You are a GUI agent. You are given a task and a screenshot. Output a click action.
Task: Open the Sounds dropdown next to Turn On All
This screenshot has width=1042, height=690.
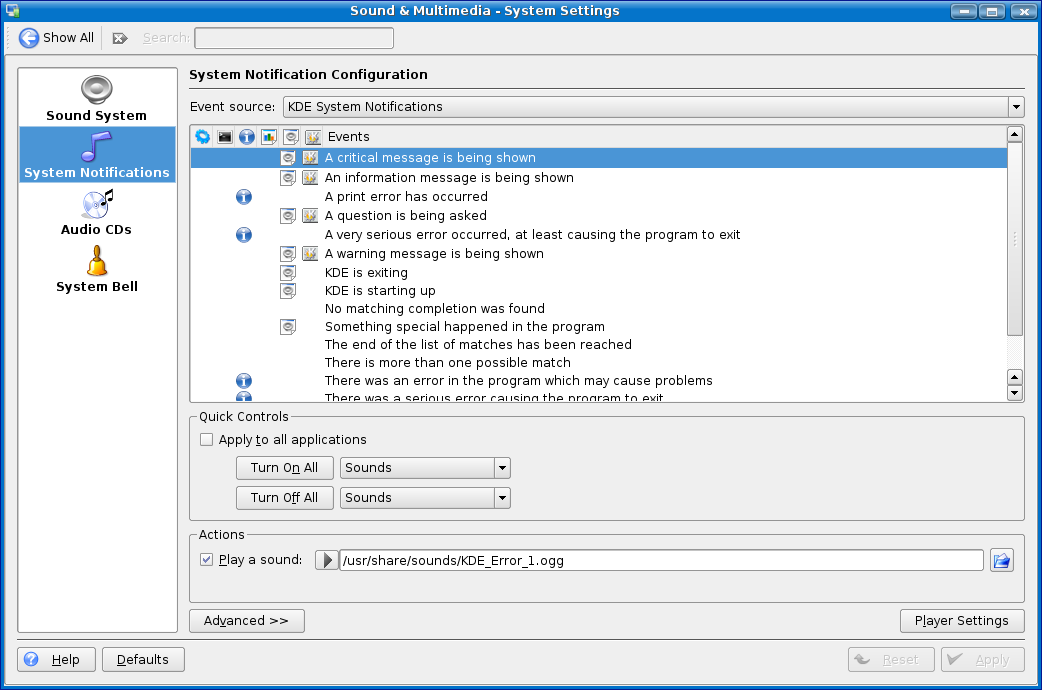pyautogui.click(x=425, y=468)
